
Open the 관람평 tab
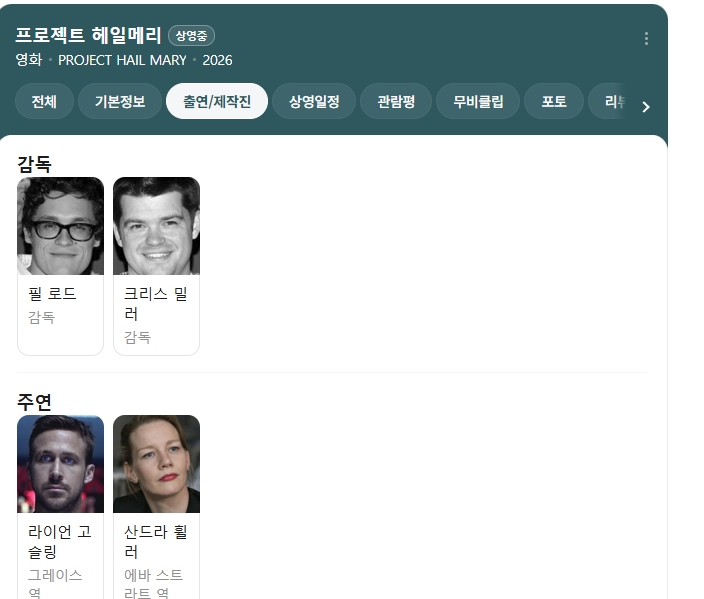point(403,102)
